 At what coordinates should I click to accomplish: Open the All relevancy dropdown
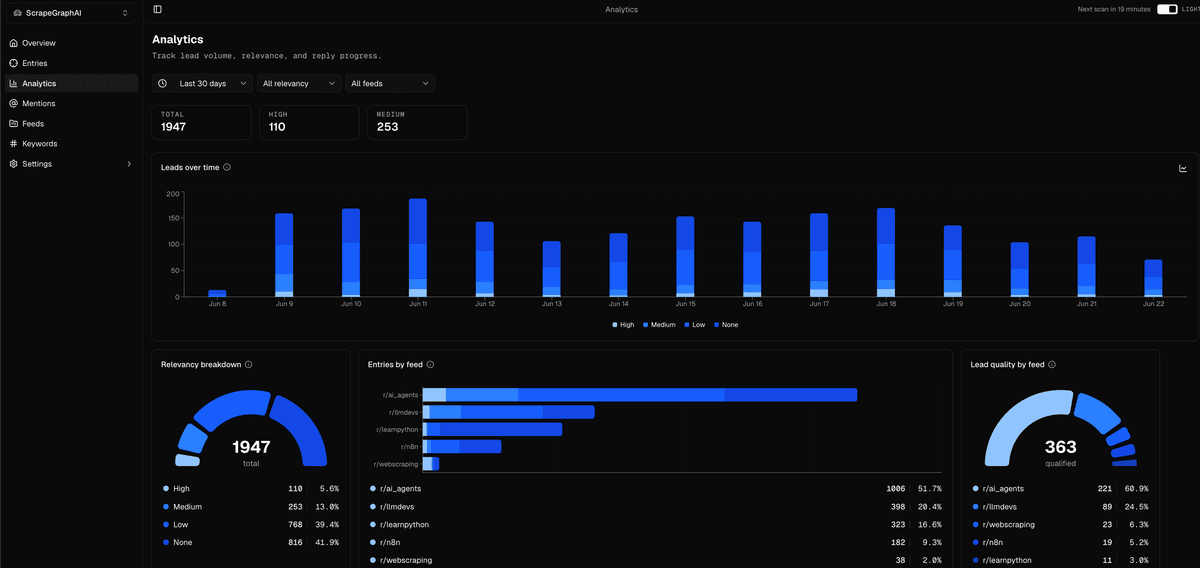299,84
